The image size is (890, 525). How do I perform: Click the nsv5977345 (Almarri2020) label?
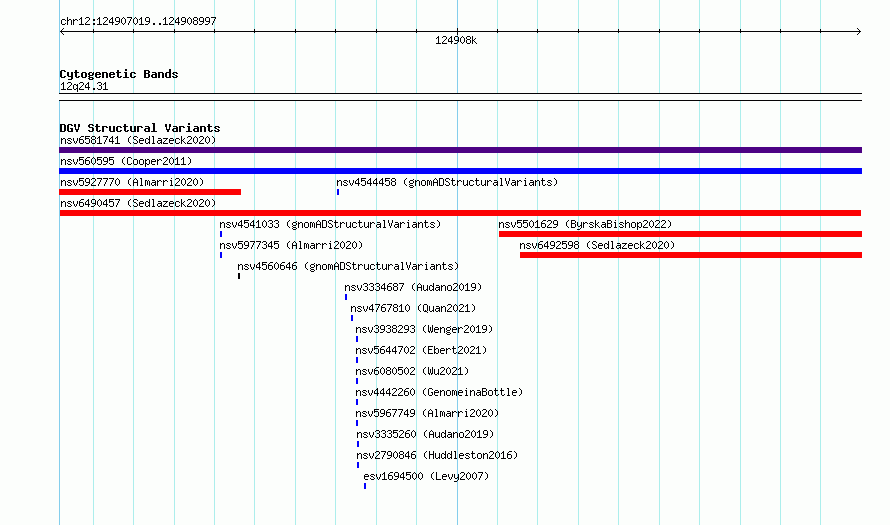[x=291, y=245]
